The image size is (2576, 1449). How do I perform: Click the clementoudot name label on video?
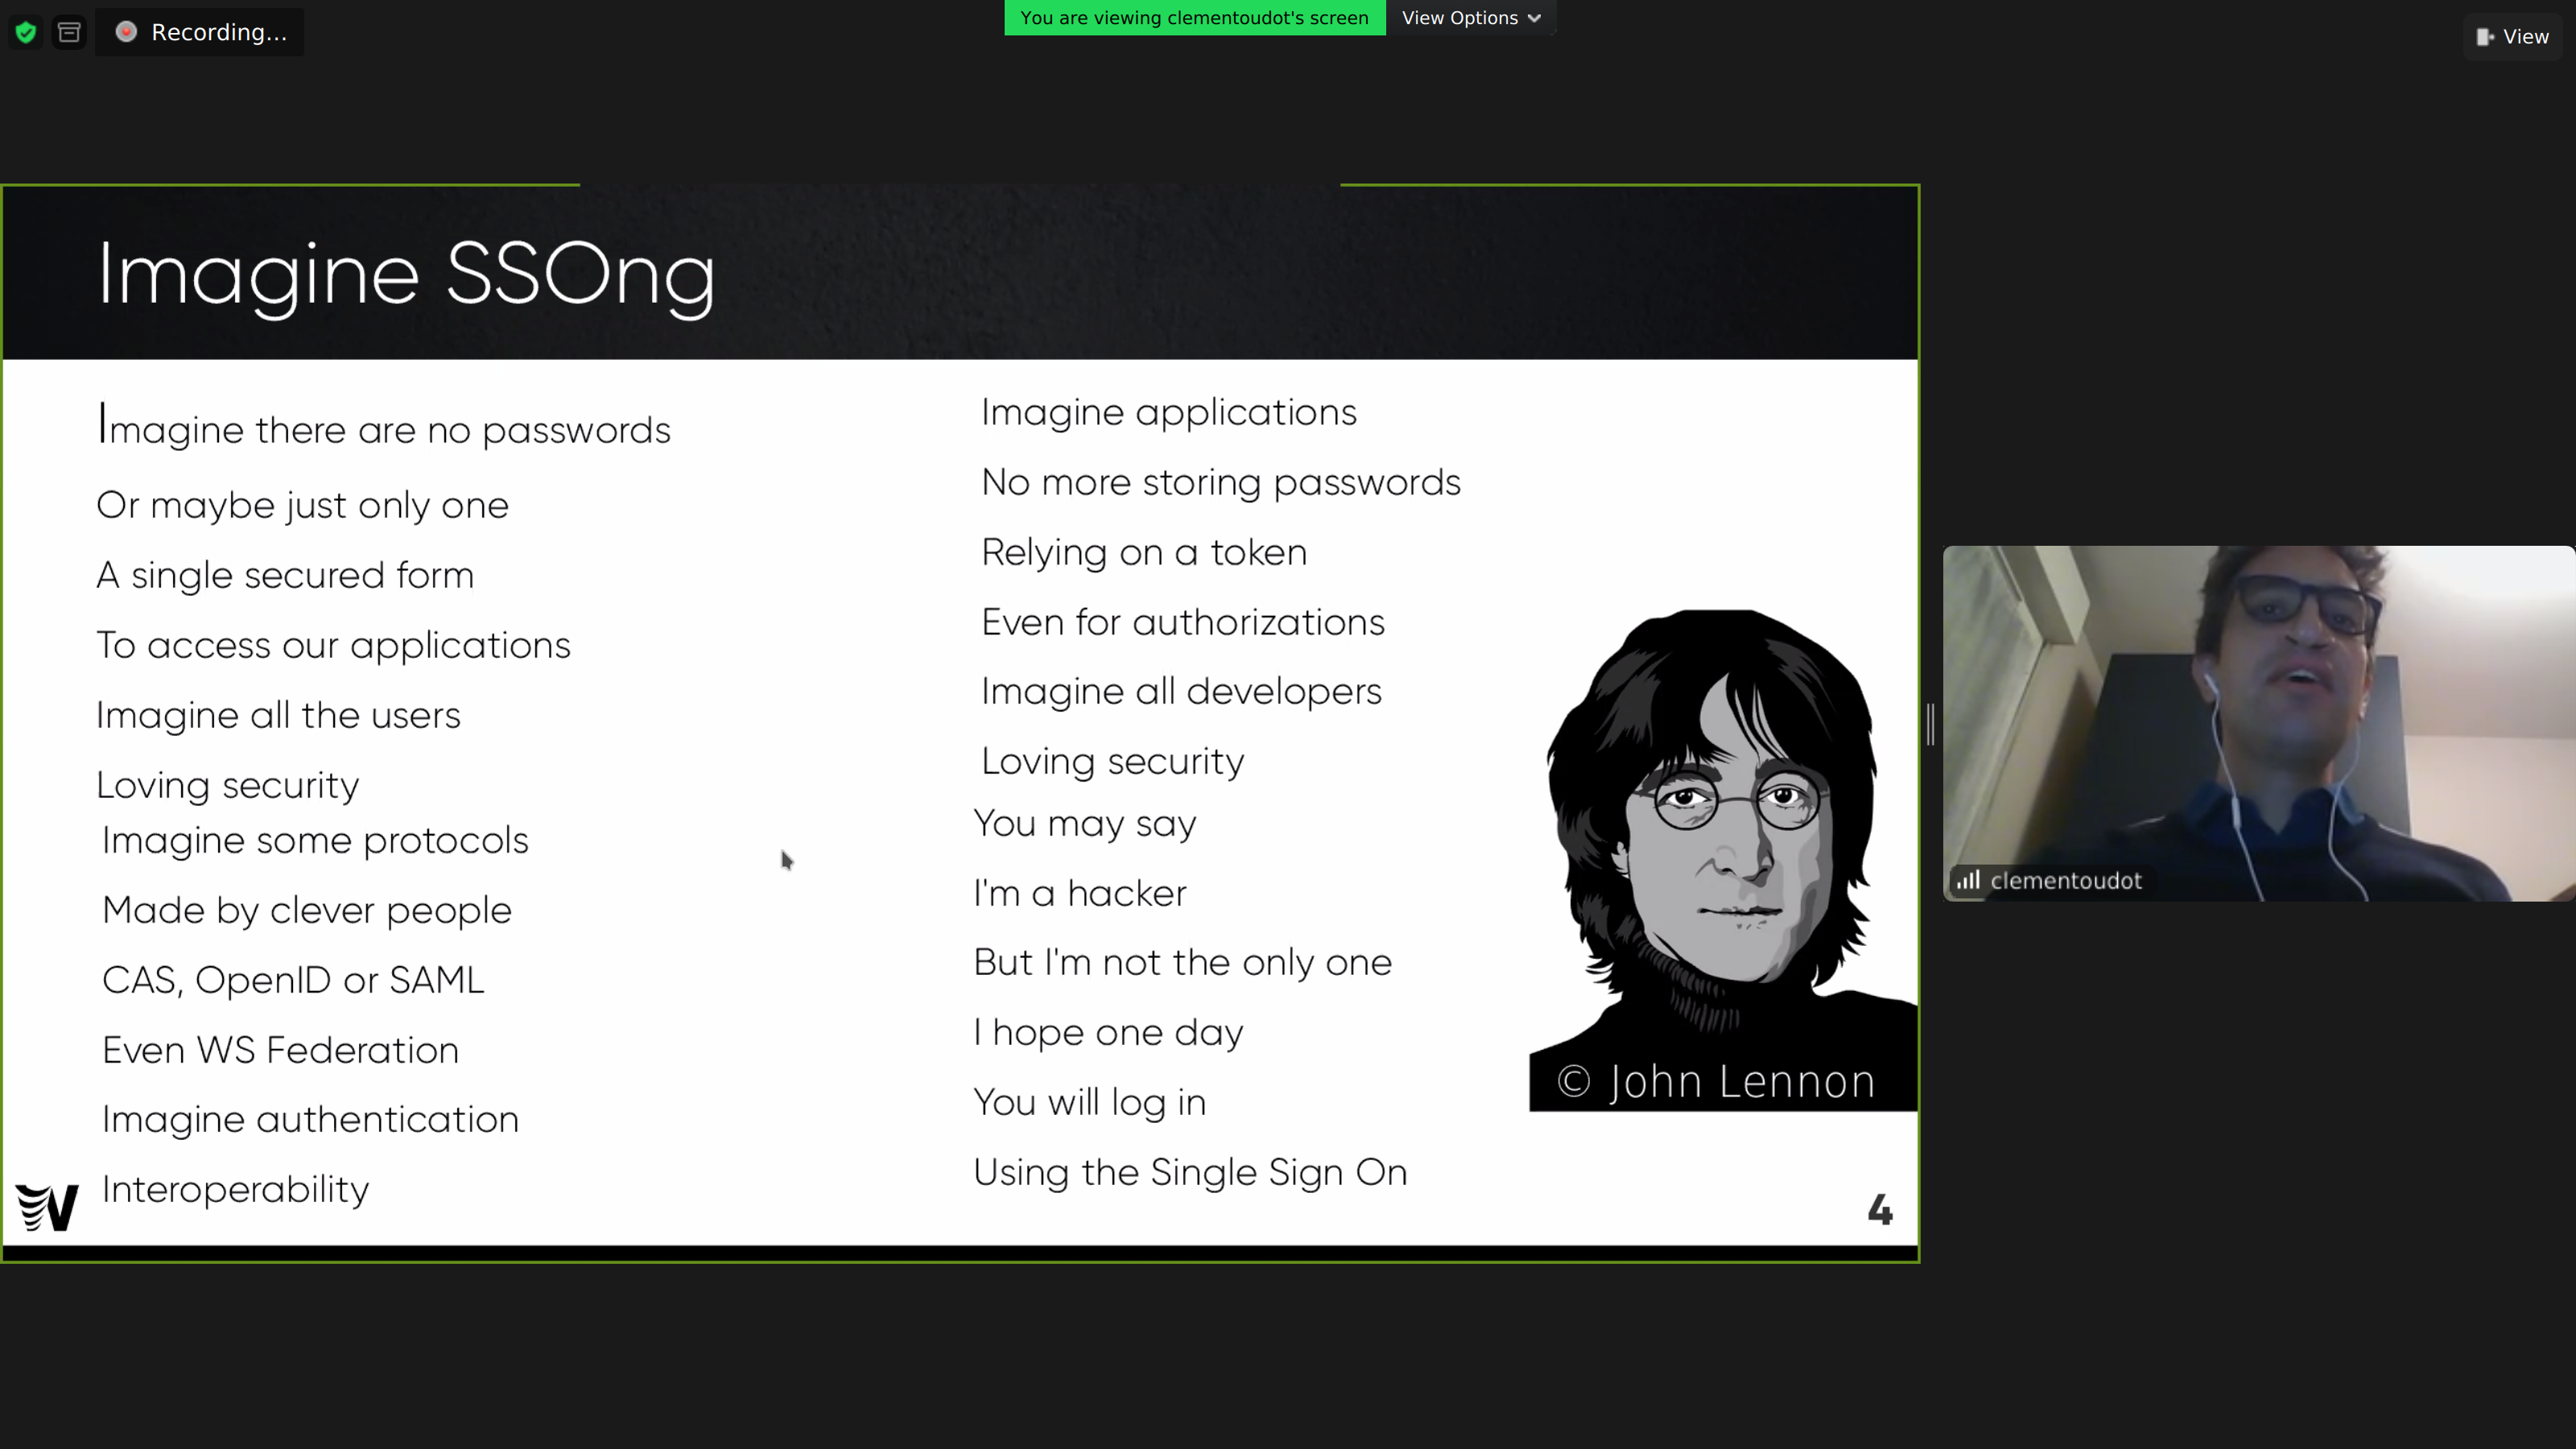click(2065, 881)
